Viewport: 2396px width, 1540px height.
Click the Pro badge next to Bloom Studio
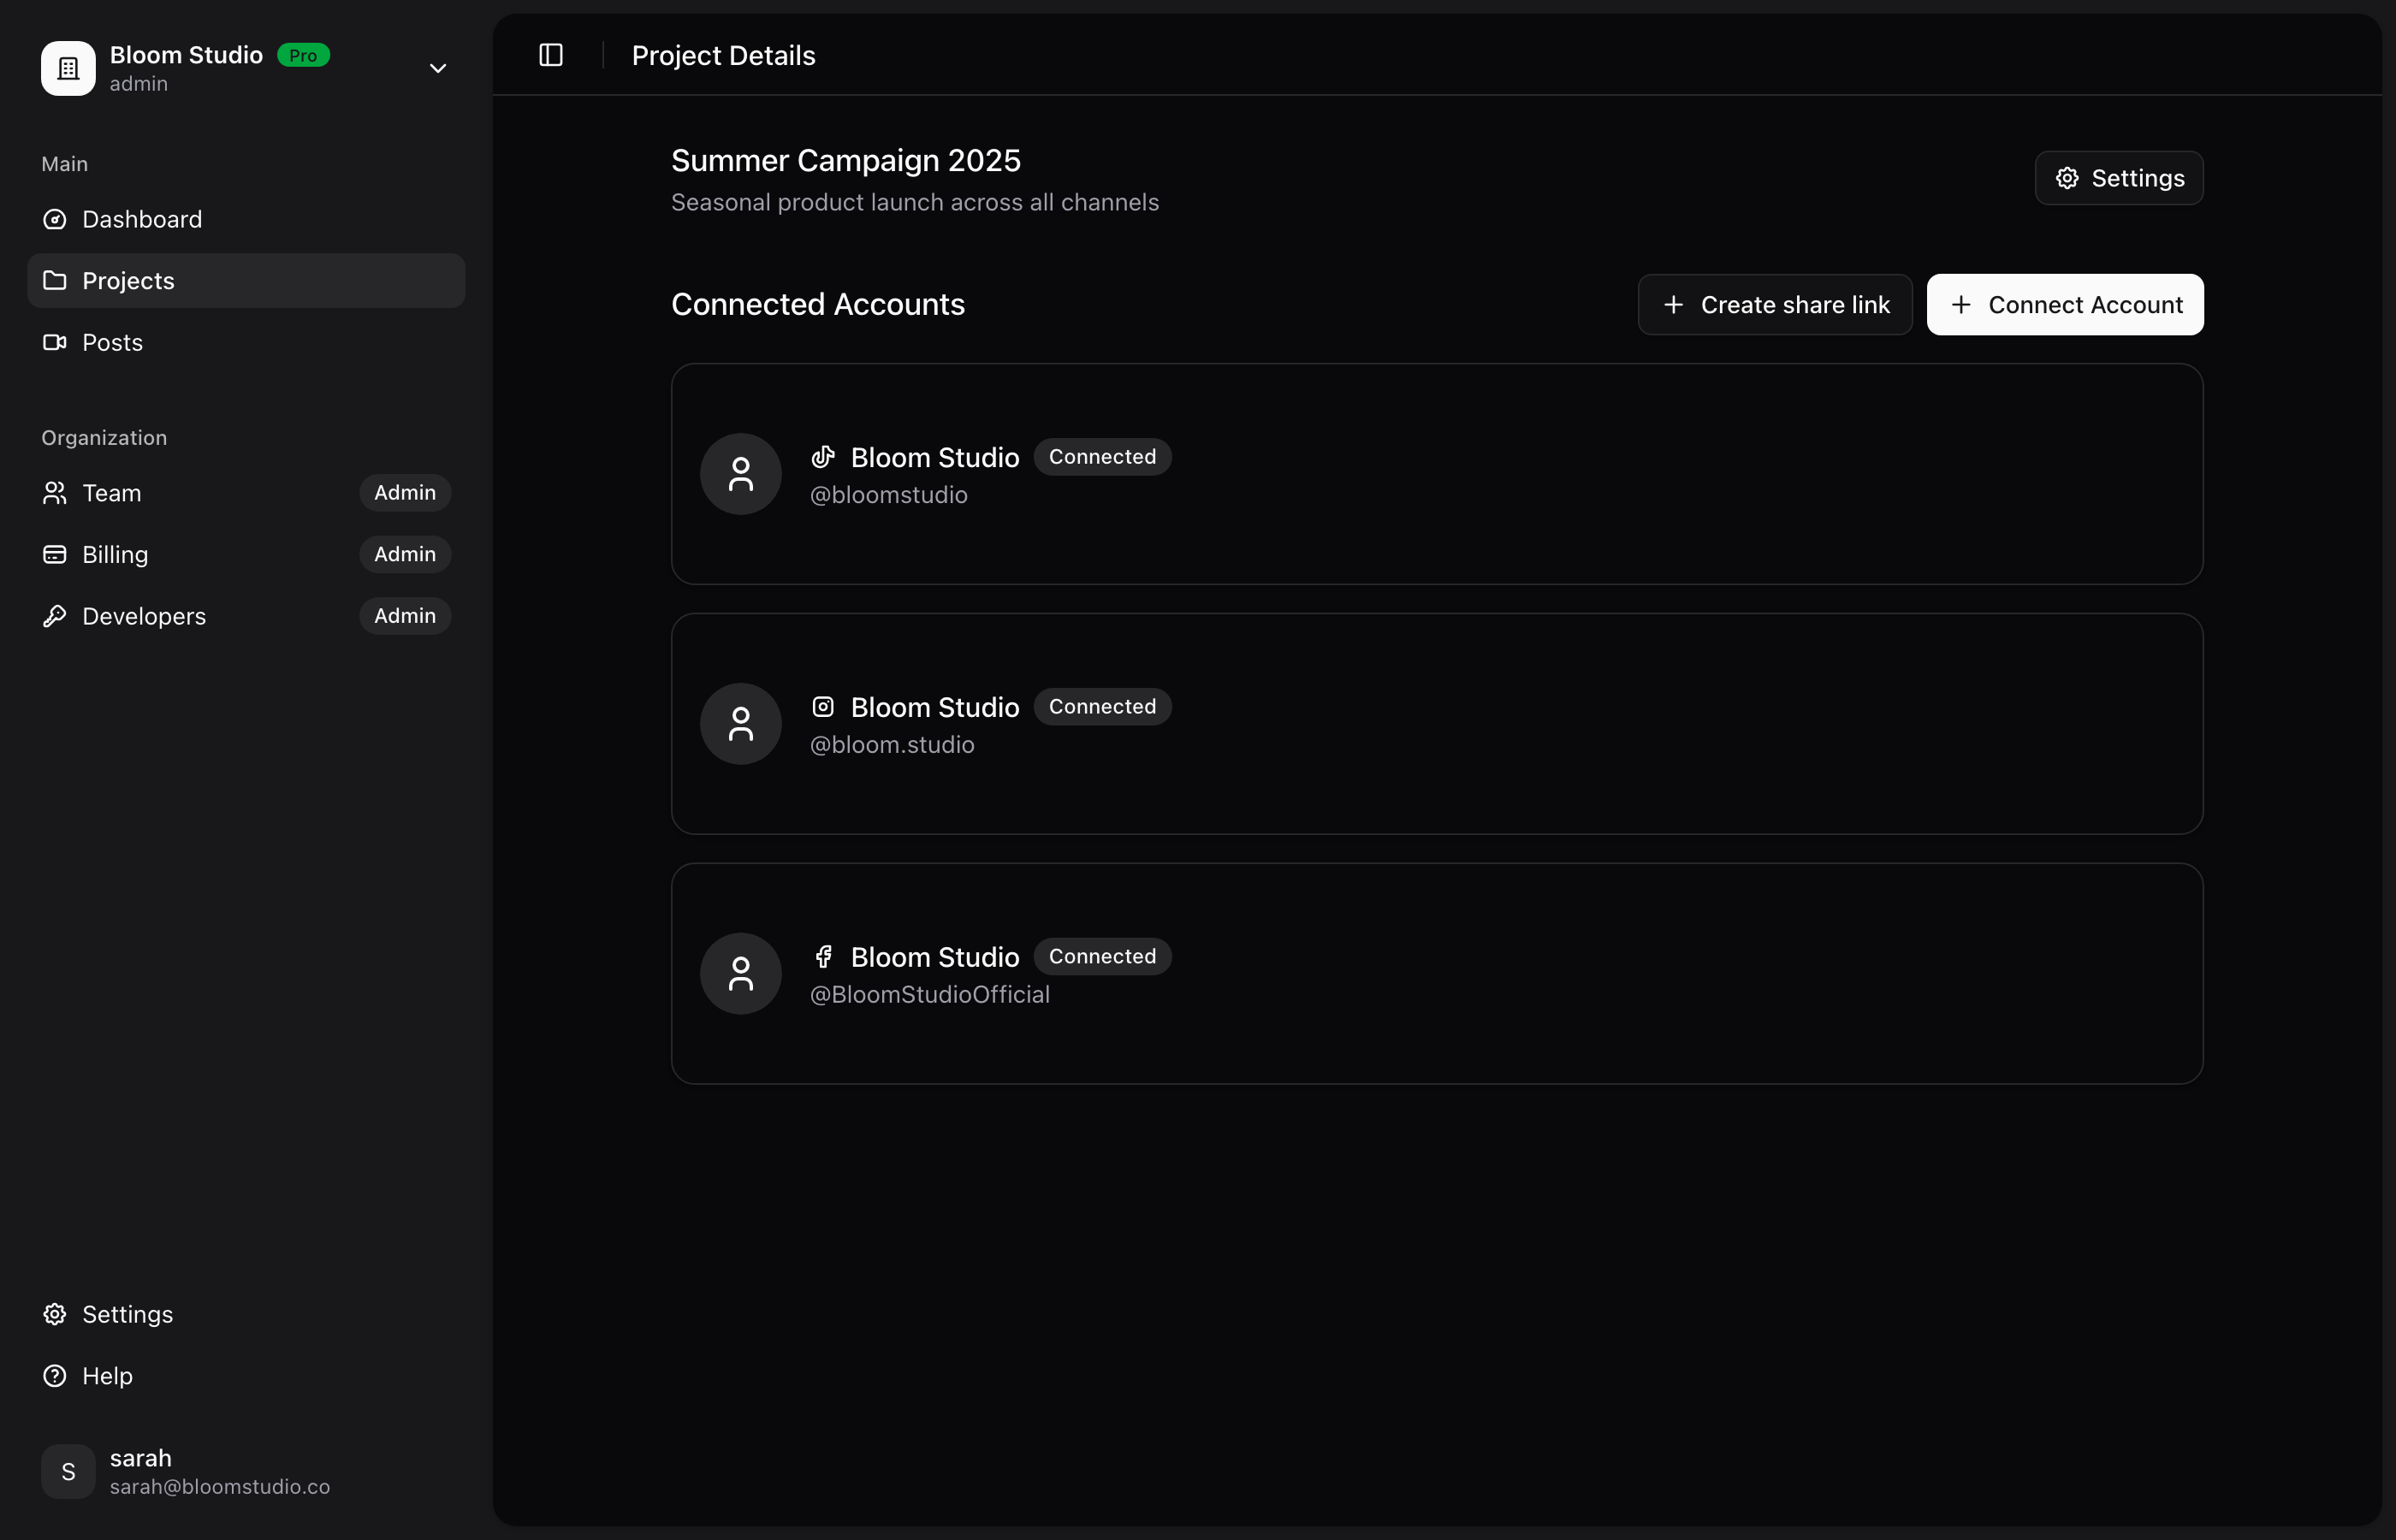coord(303,55)
